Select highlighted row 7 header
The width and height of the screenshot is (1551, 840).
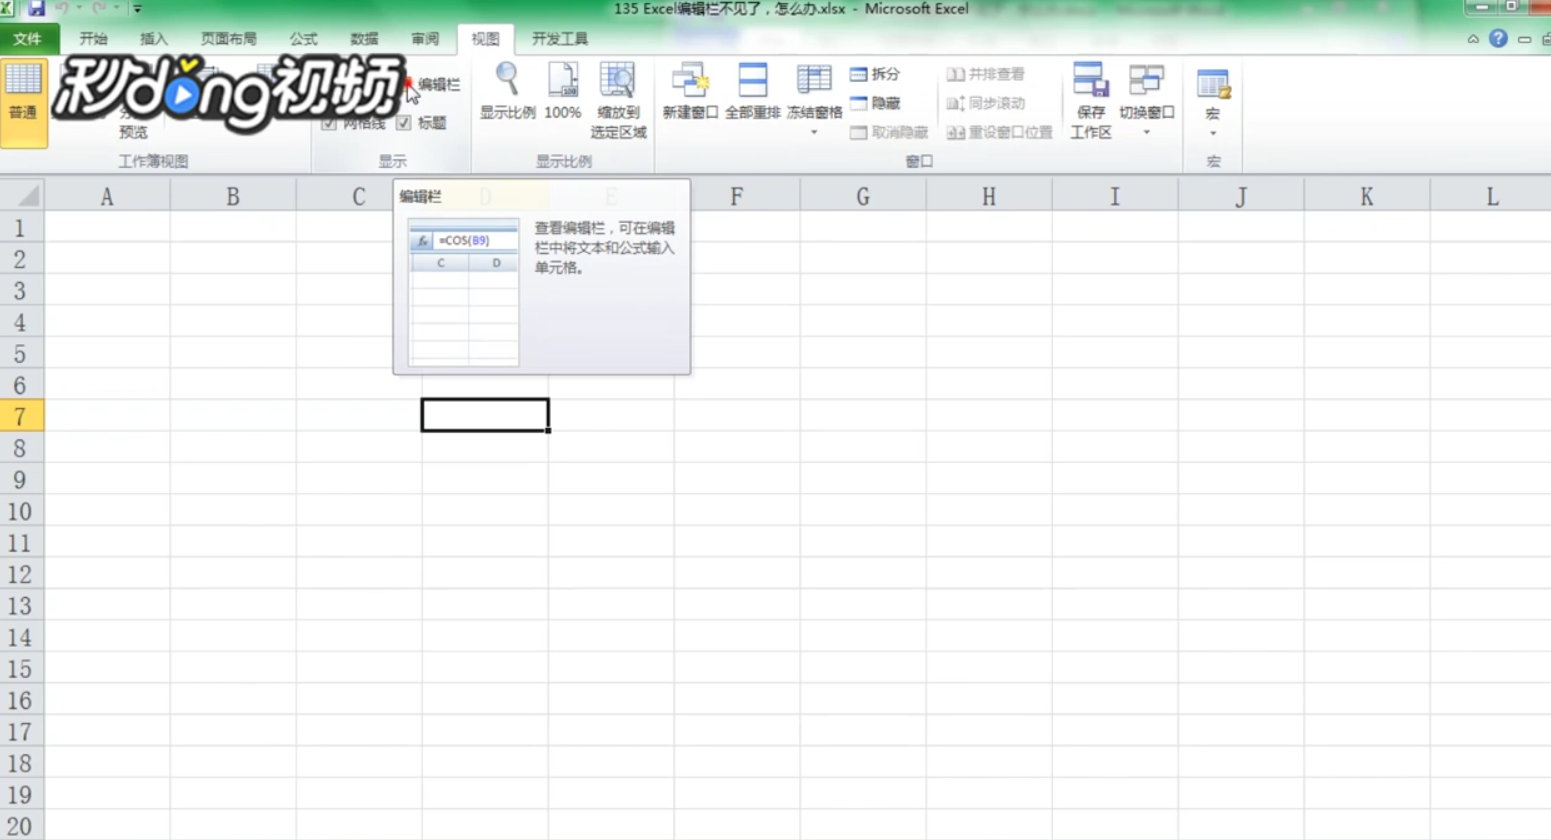[21, 417]
